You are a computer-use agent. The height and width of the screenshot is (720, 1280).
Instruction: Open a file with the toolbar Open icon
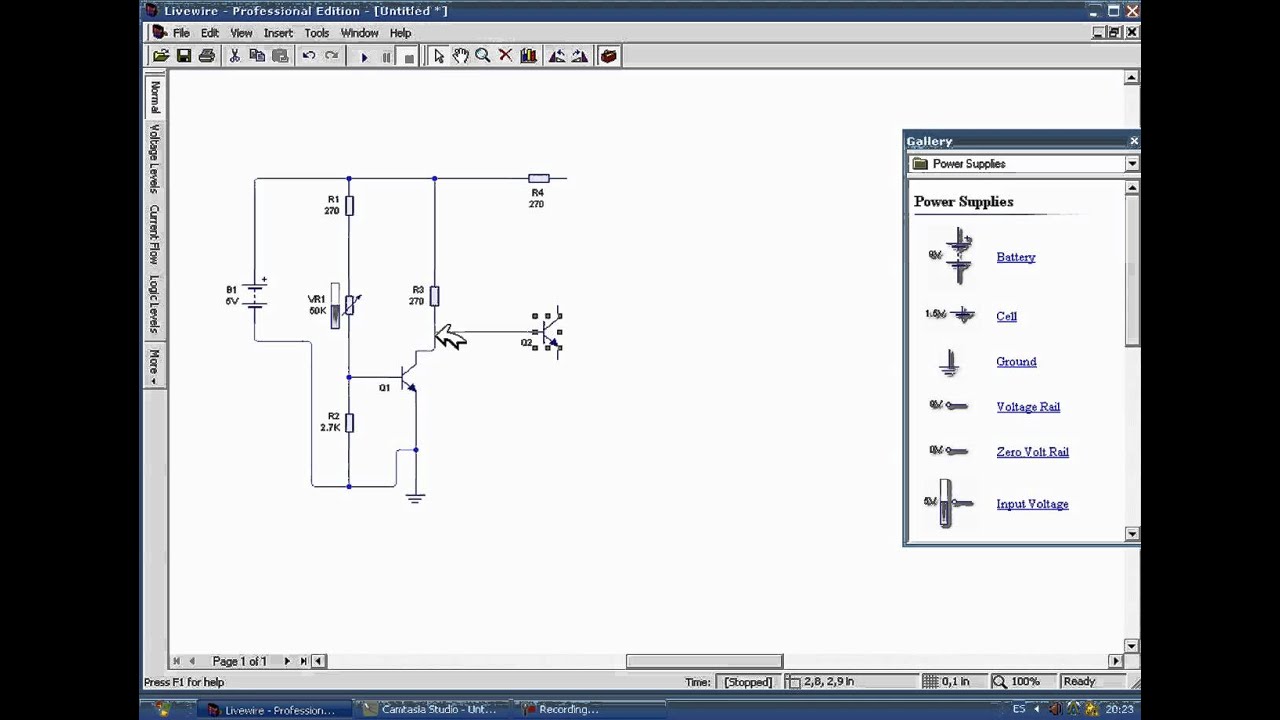tap(161, 56)
